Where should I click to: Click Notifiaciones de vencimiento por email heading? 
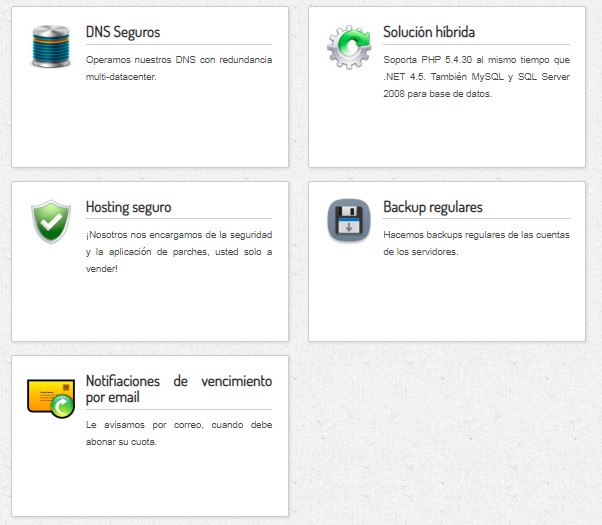click(x=178, y=389)
